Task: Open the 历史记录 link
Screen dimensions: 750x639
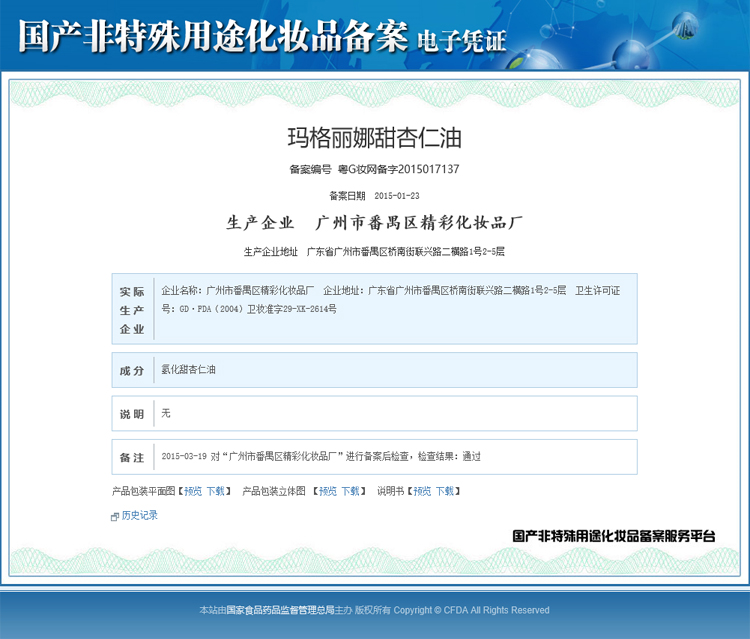Action: 140,515
